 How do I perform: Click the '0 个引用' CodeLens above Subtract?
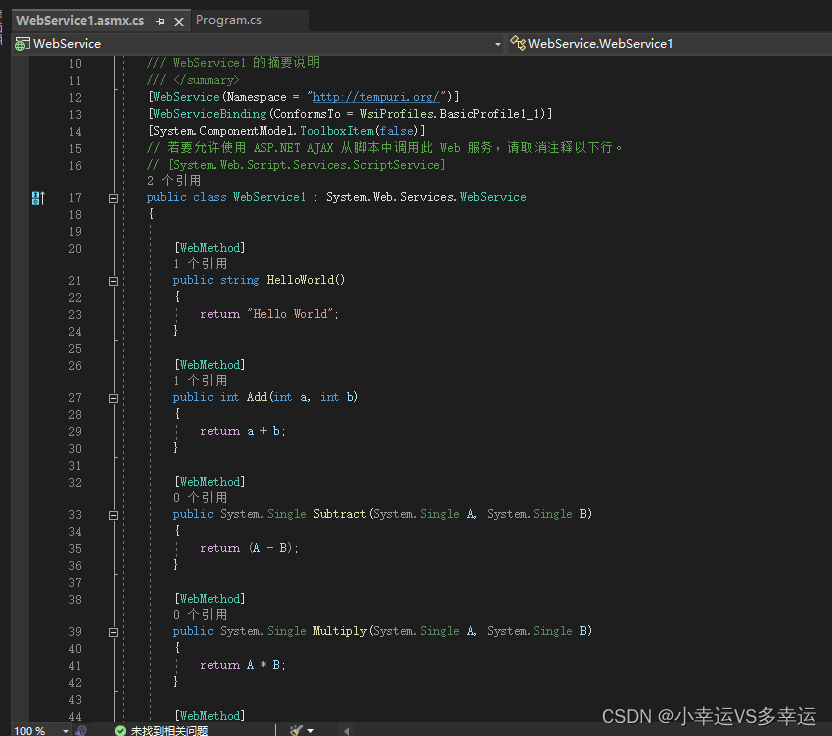click(x=200, y=498)
